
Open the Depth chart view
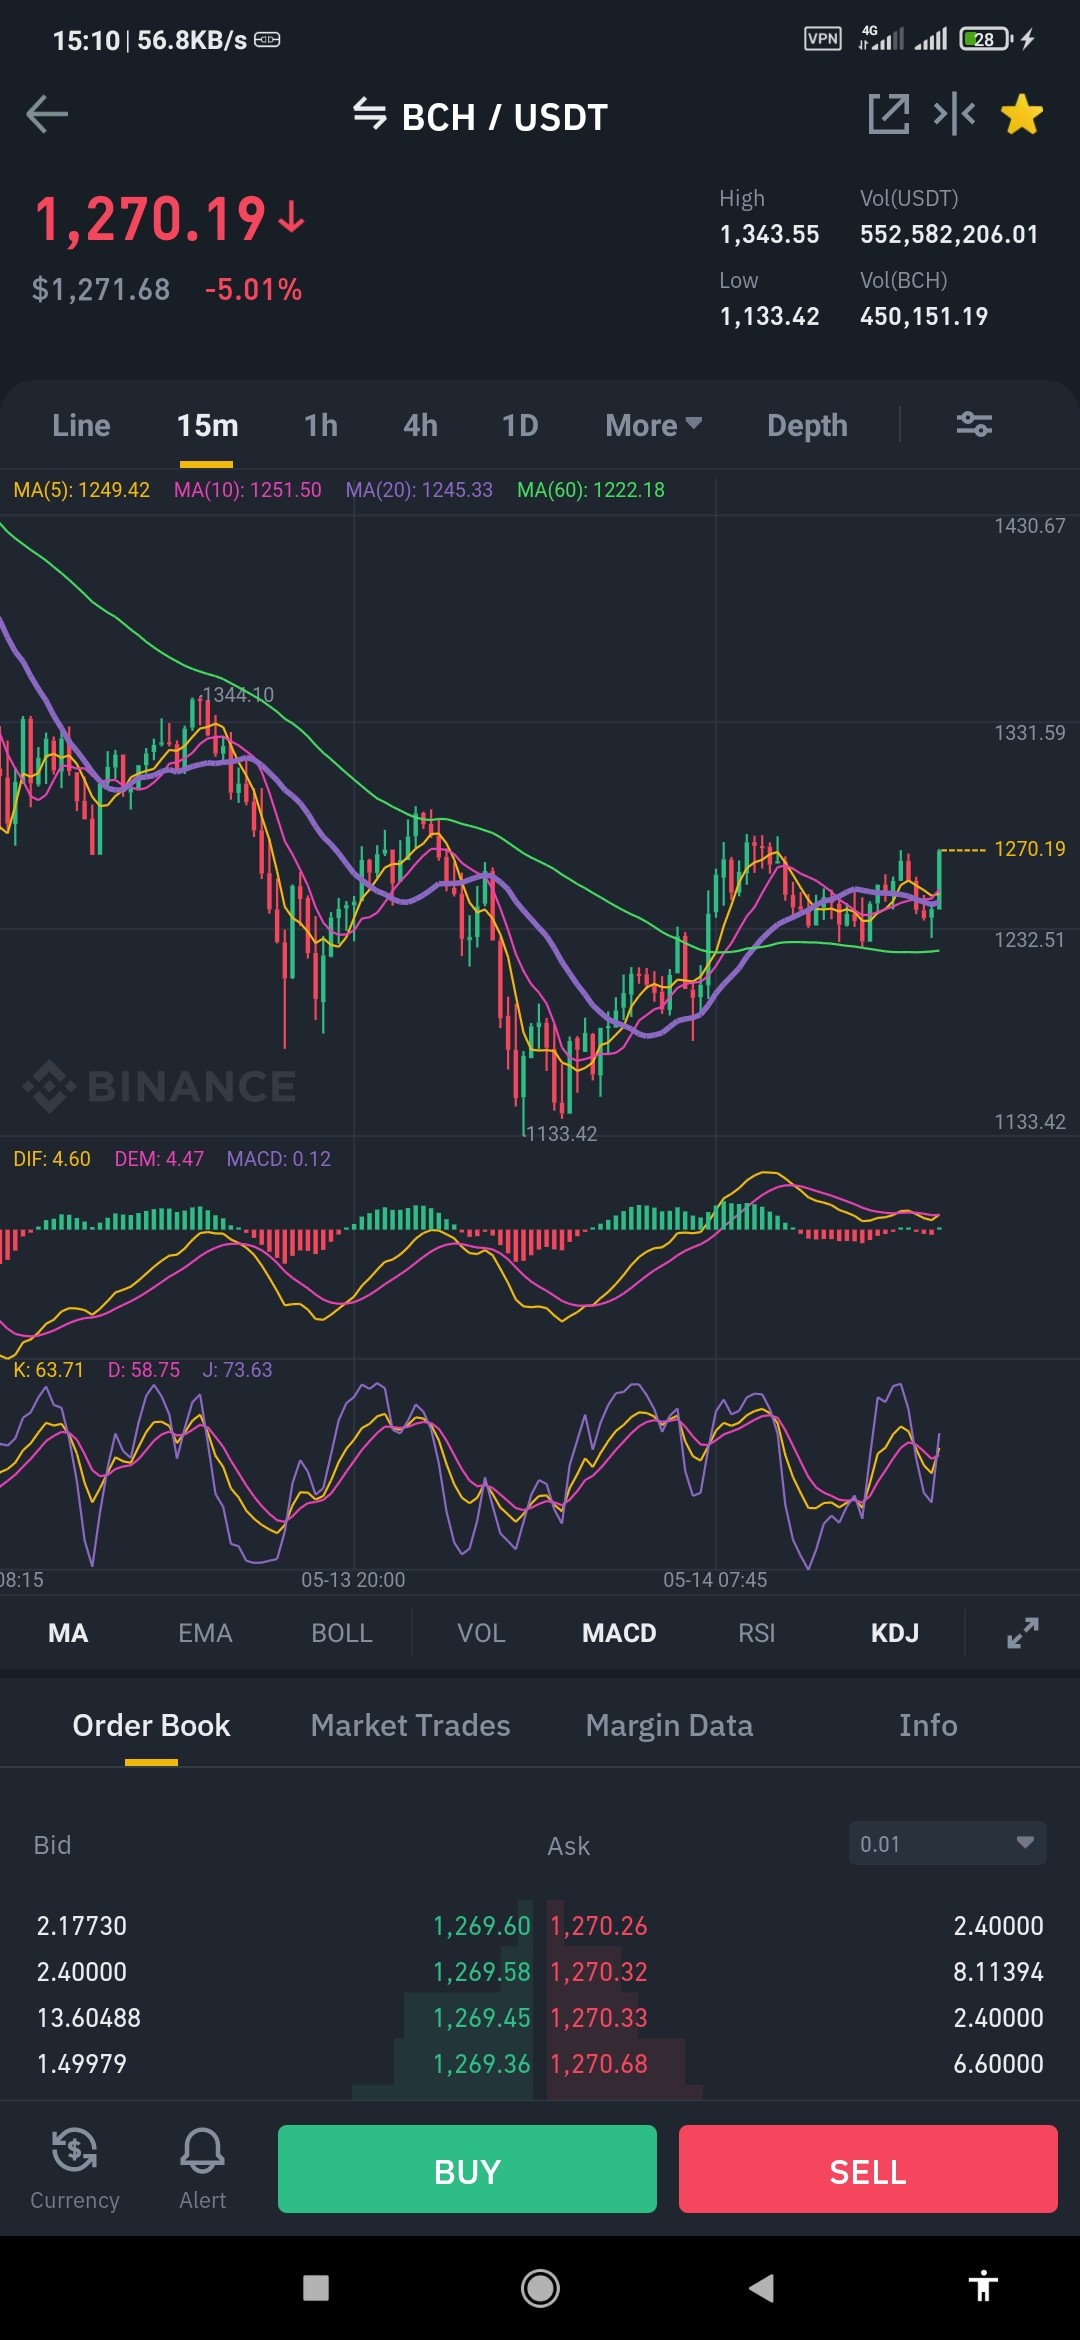pyautogui.click(x=807, y=425)
